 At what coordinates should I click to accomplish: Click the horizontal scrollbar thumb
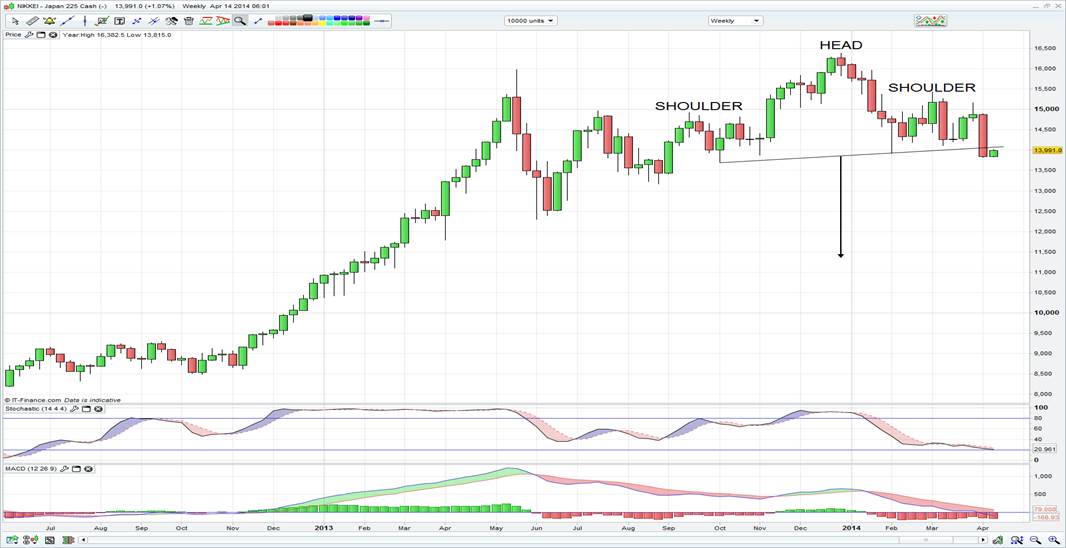point(926,540)
